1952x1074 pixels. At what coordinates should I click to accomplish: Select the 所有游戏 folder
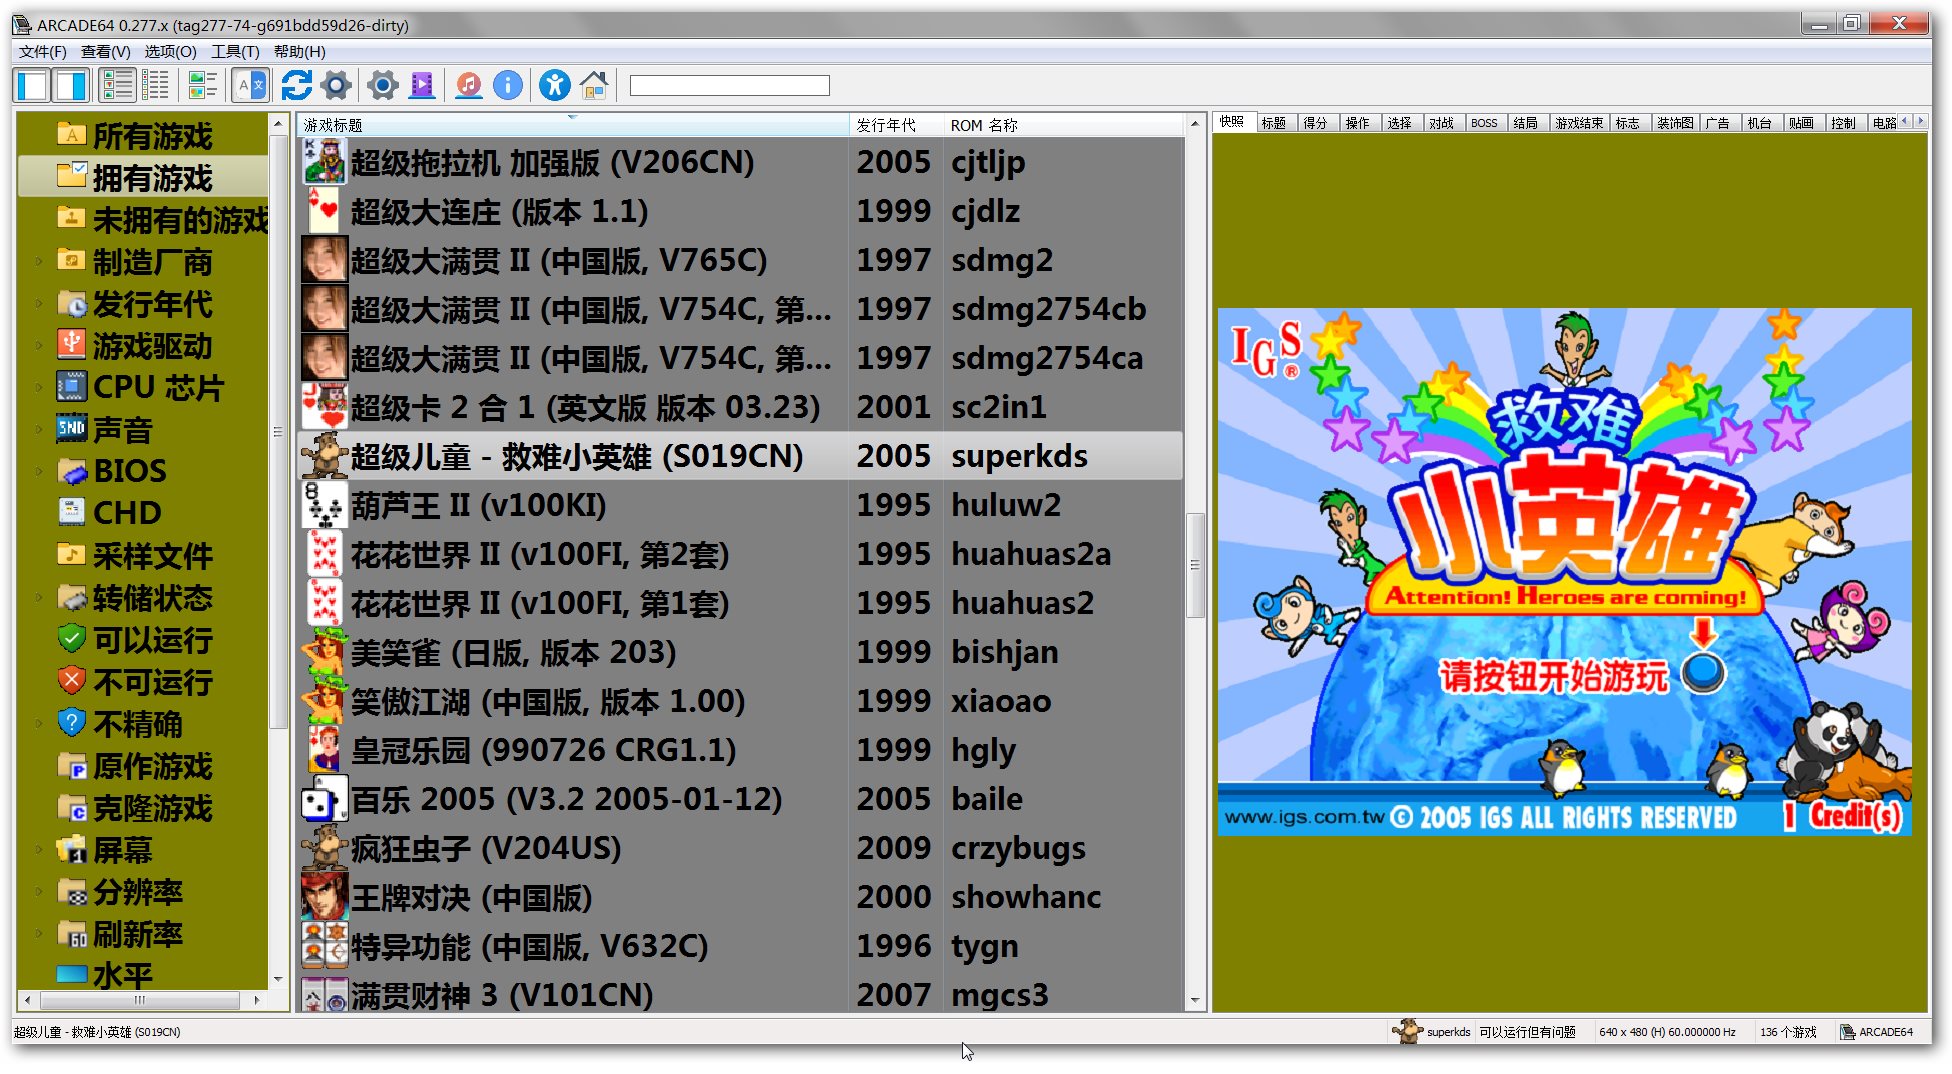pos(152,135)
